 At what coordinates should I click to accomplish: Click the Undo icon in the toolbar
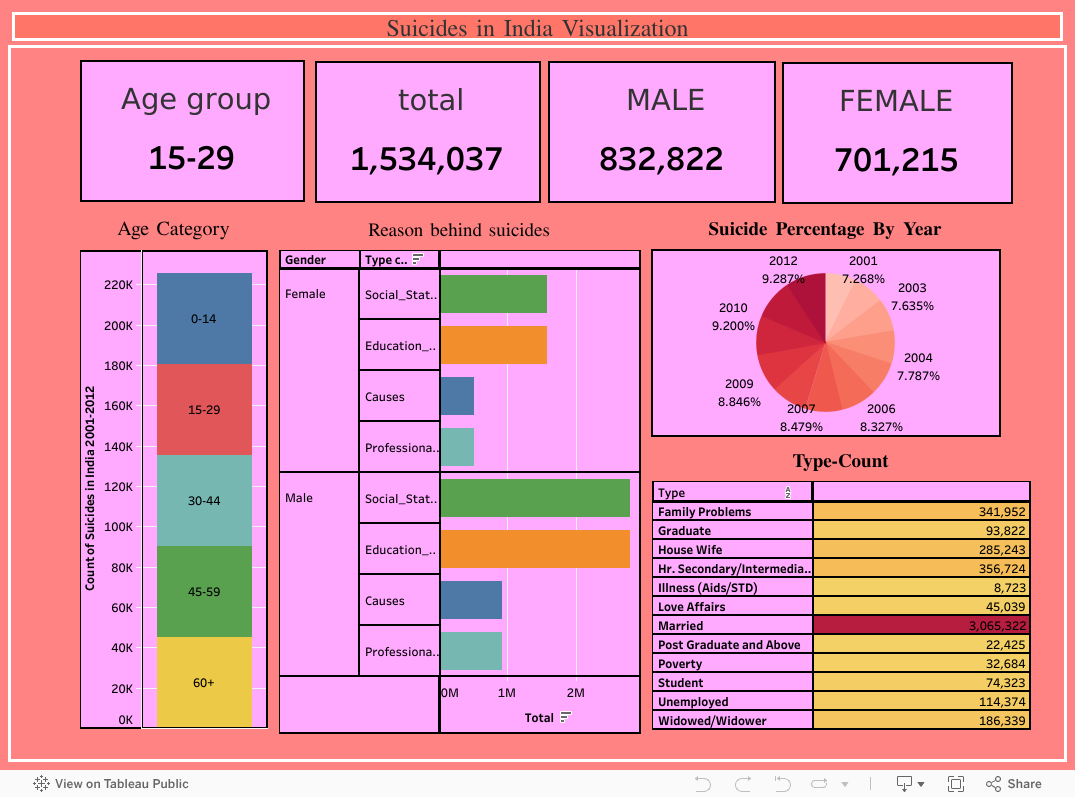coord(703,784)
